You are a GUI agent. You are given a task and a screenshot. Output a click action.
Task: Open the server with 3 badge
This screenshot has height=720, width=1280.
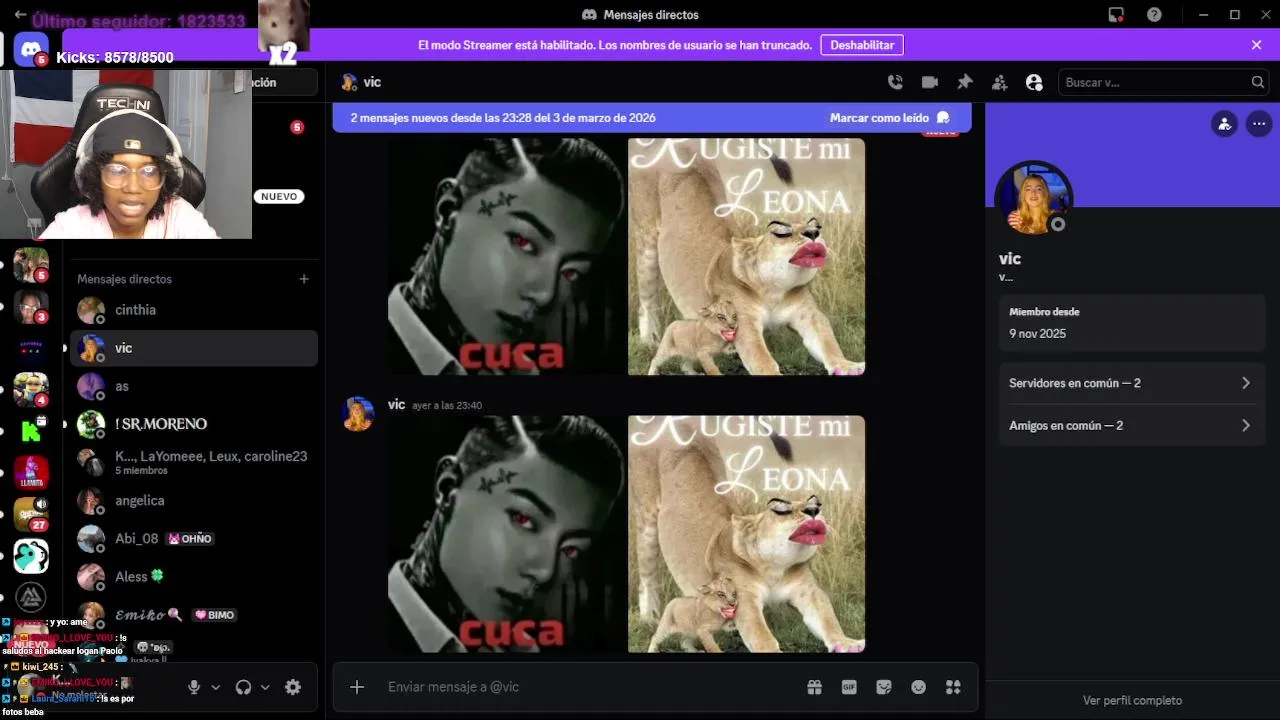[31, 306]
